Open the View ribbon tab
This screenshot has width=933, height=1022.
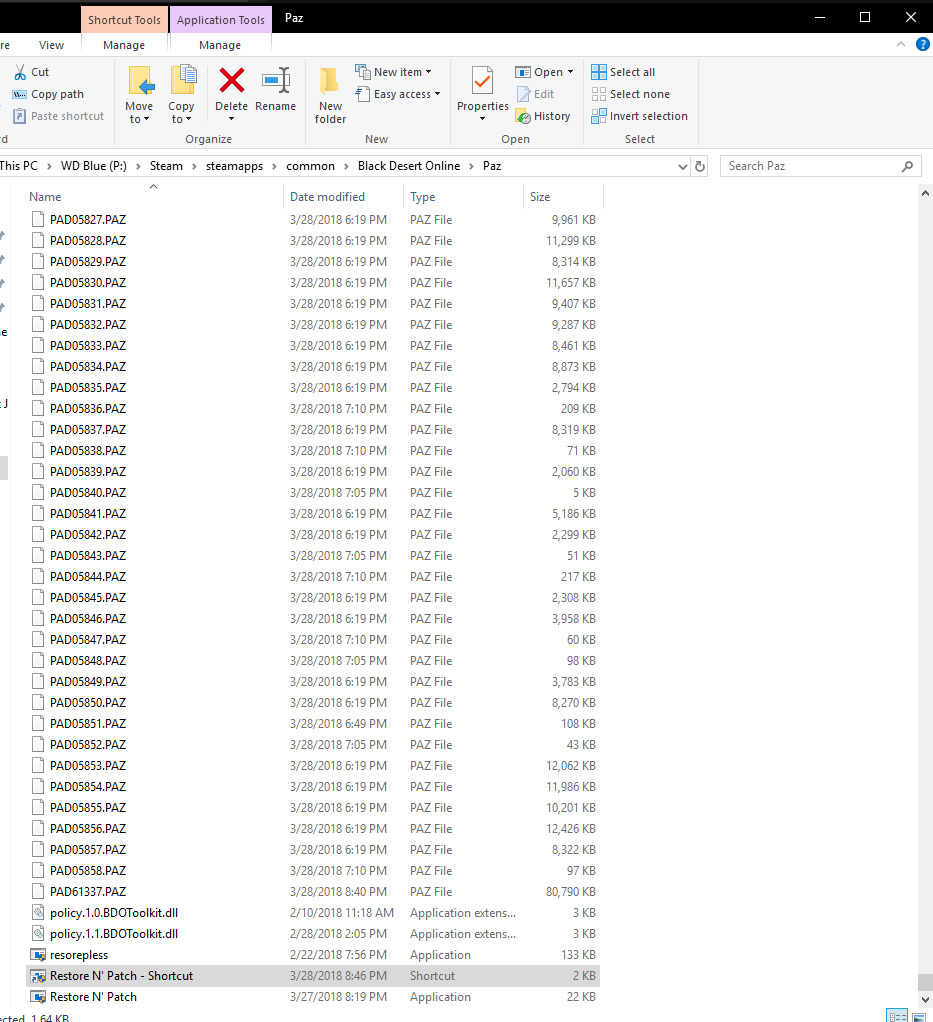click(51, 45)
